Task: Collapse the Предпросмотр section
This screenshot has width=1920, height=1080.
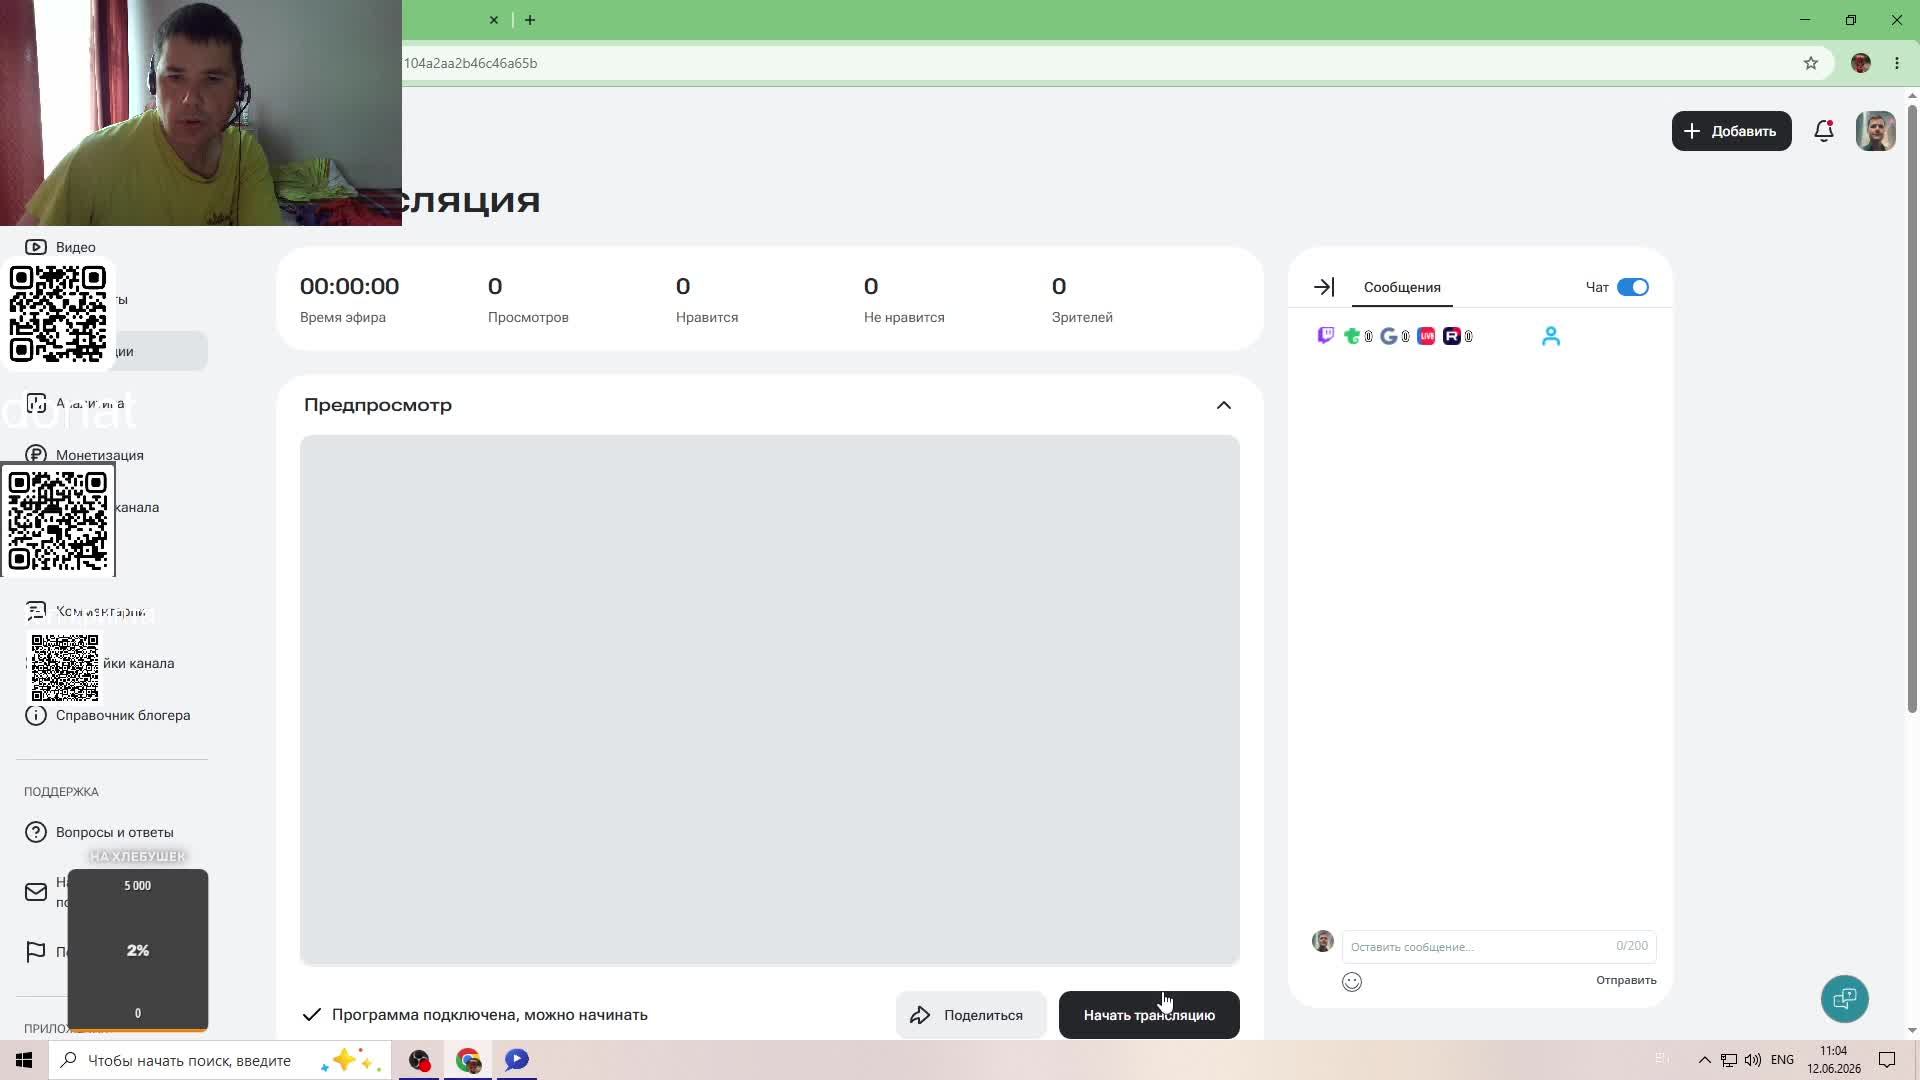Action: coord(1224,405)
